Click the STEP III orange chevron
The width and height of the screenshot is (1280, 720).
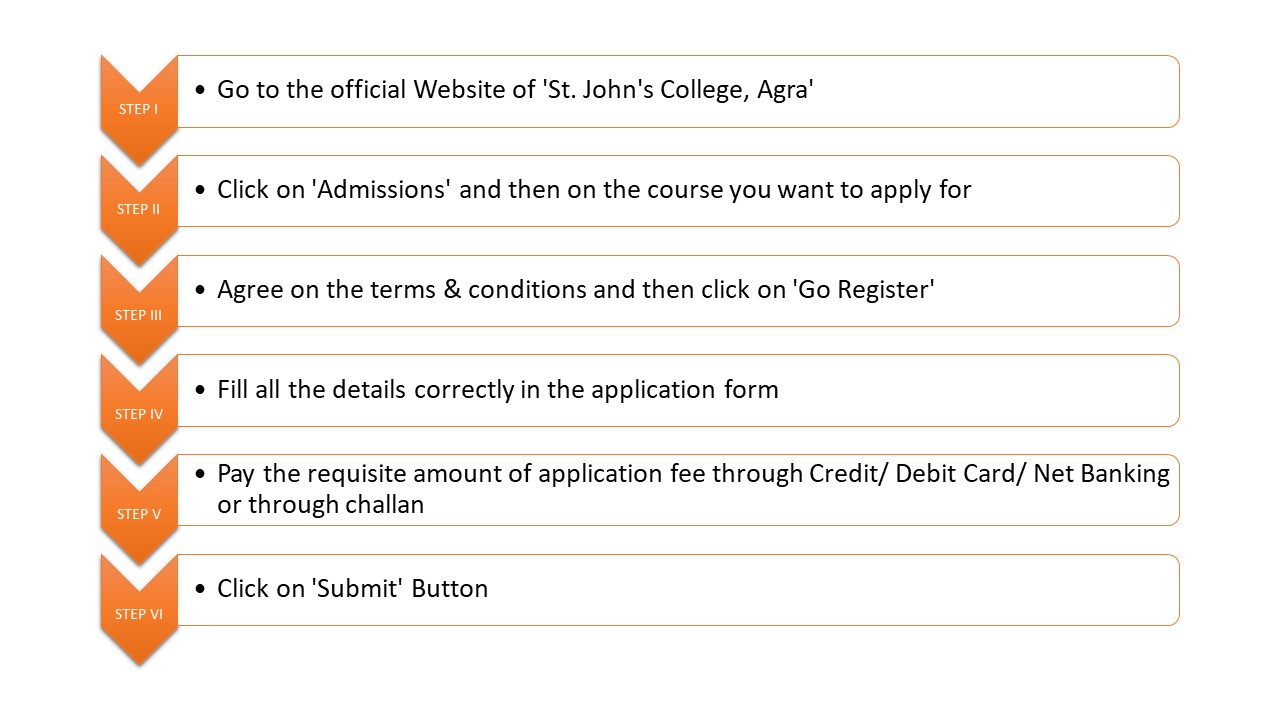click(139, 314)
